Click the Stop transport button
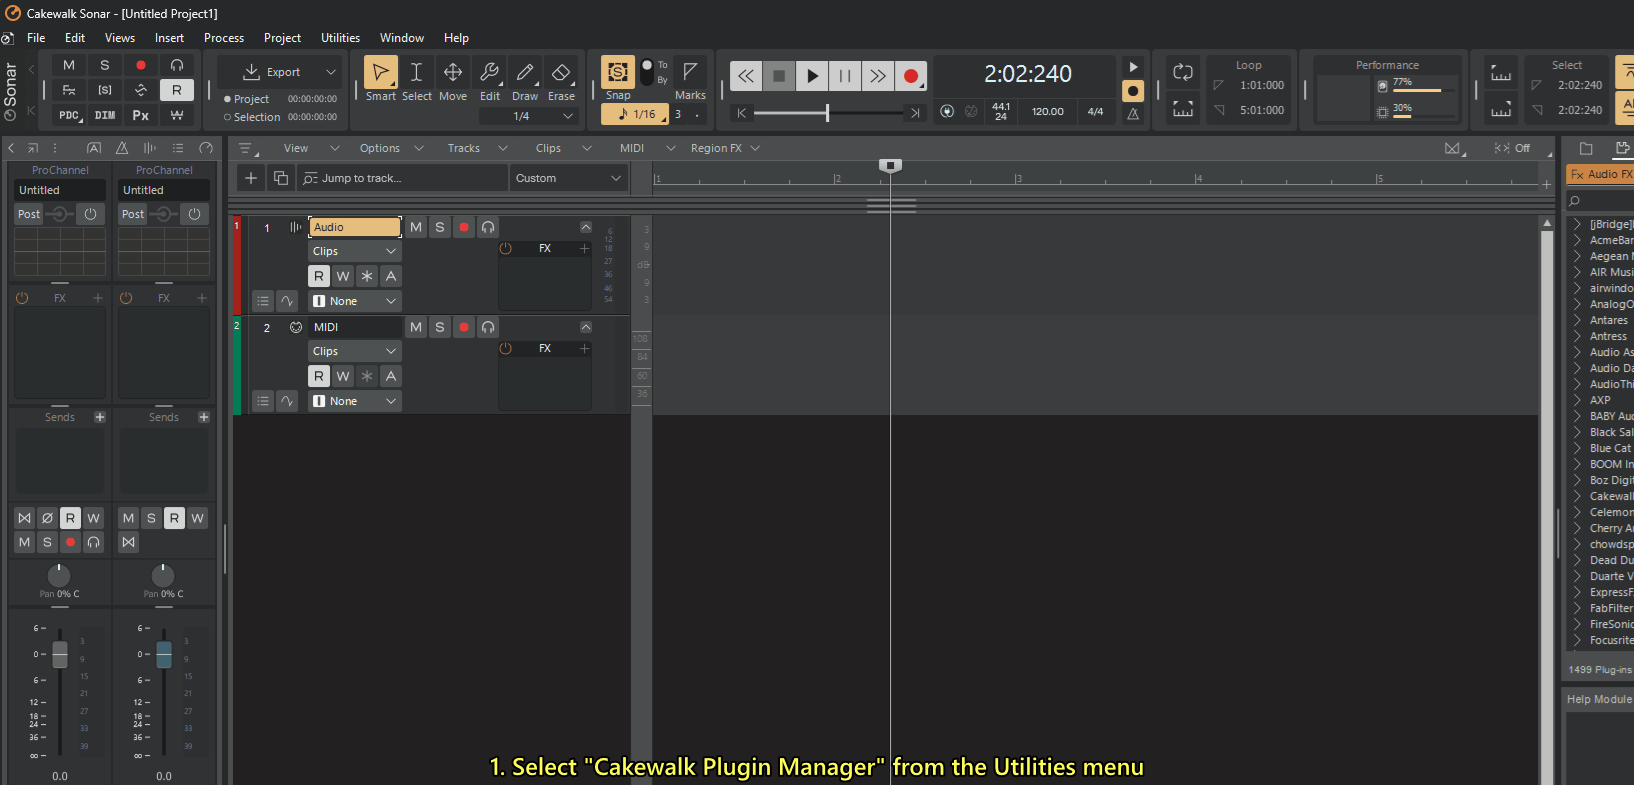 click(779, 75)
